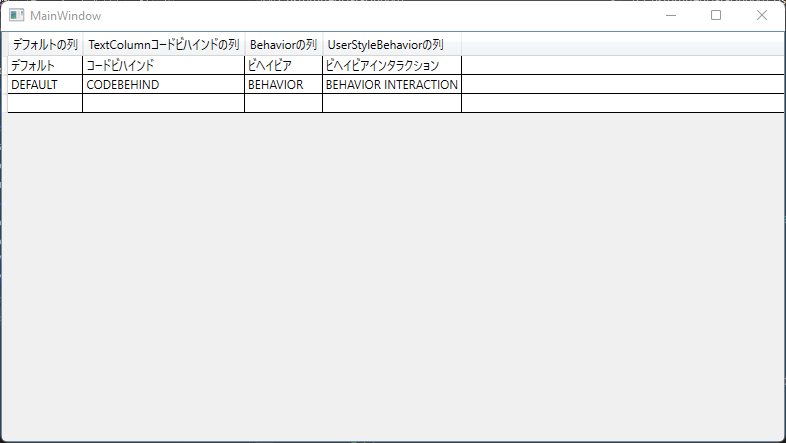The width and height of the screenshot is (786, 443).
Task: Select the UserStyleBehaviorの列 column header
Action: [392, 45]
